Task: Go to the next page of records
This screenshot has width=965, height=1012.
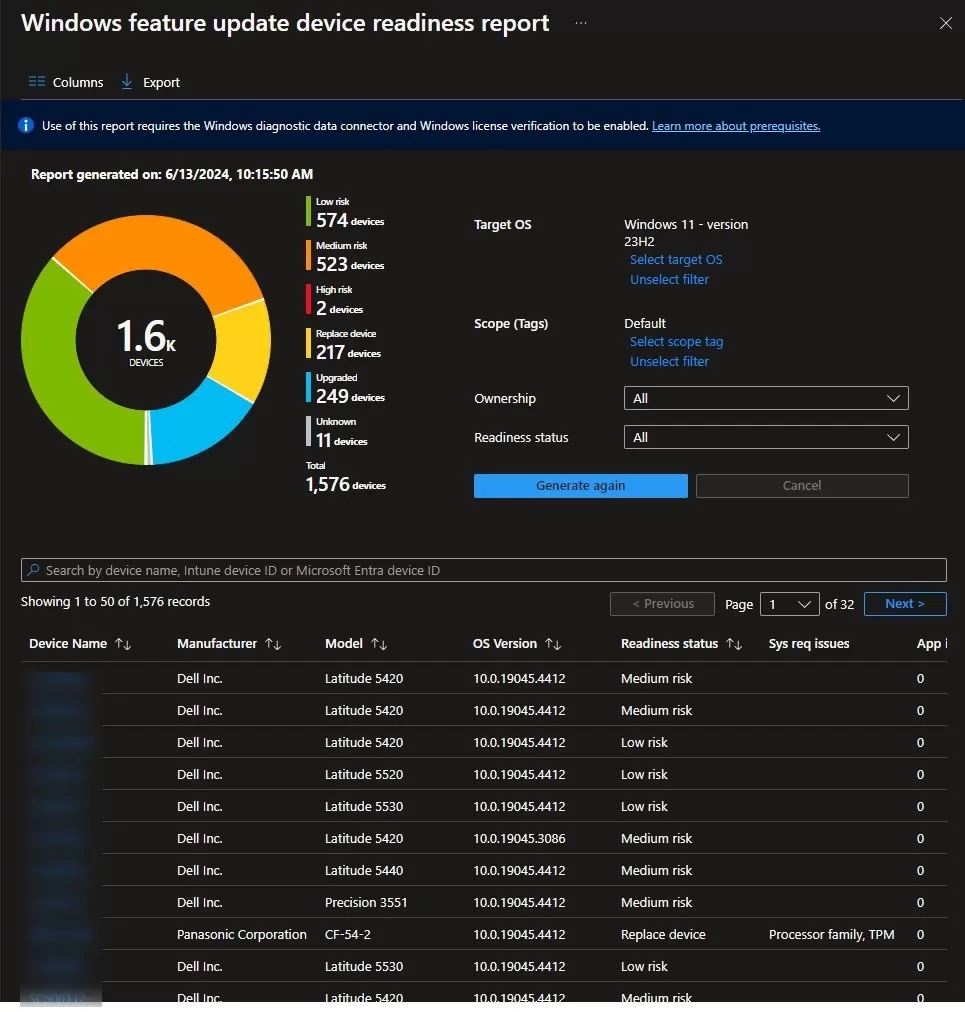Action: (905, 604)
